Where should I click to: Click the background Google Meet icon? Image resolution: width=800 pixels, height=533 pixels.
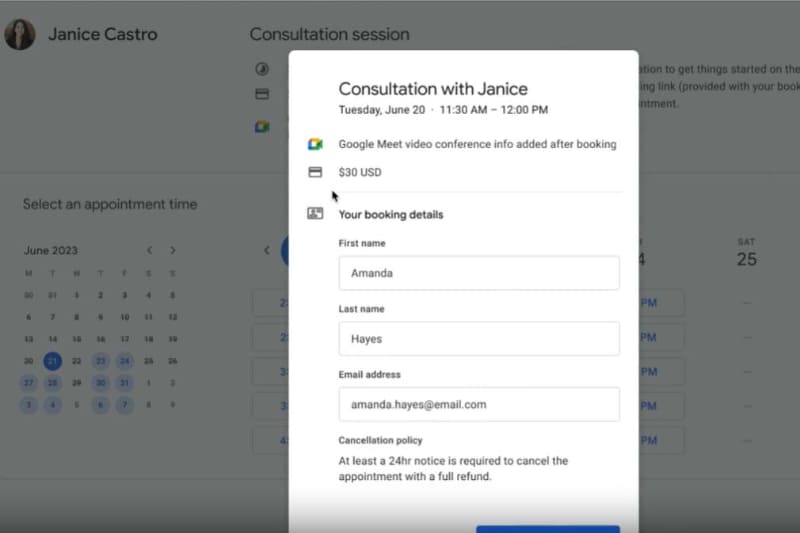[x=262, y=126]
